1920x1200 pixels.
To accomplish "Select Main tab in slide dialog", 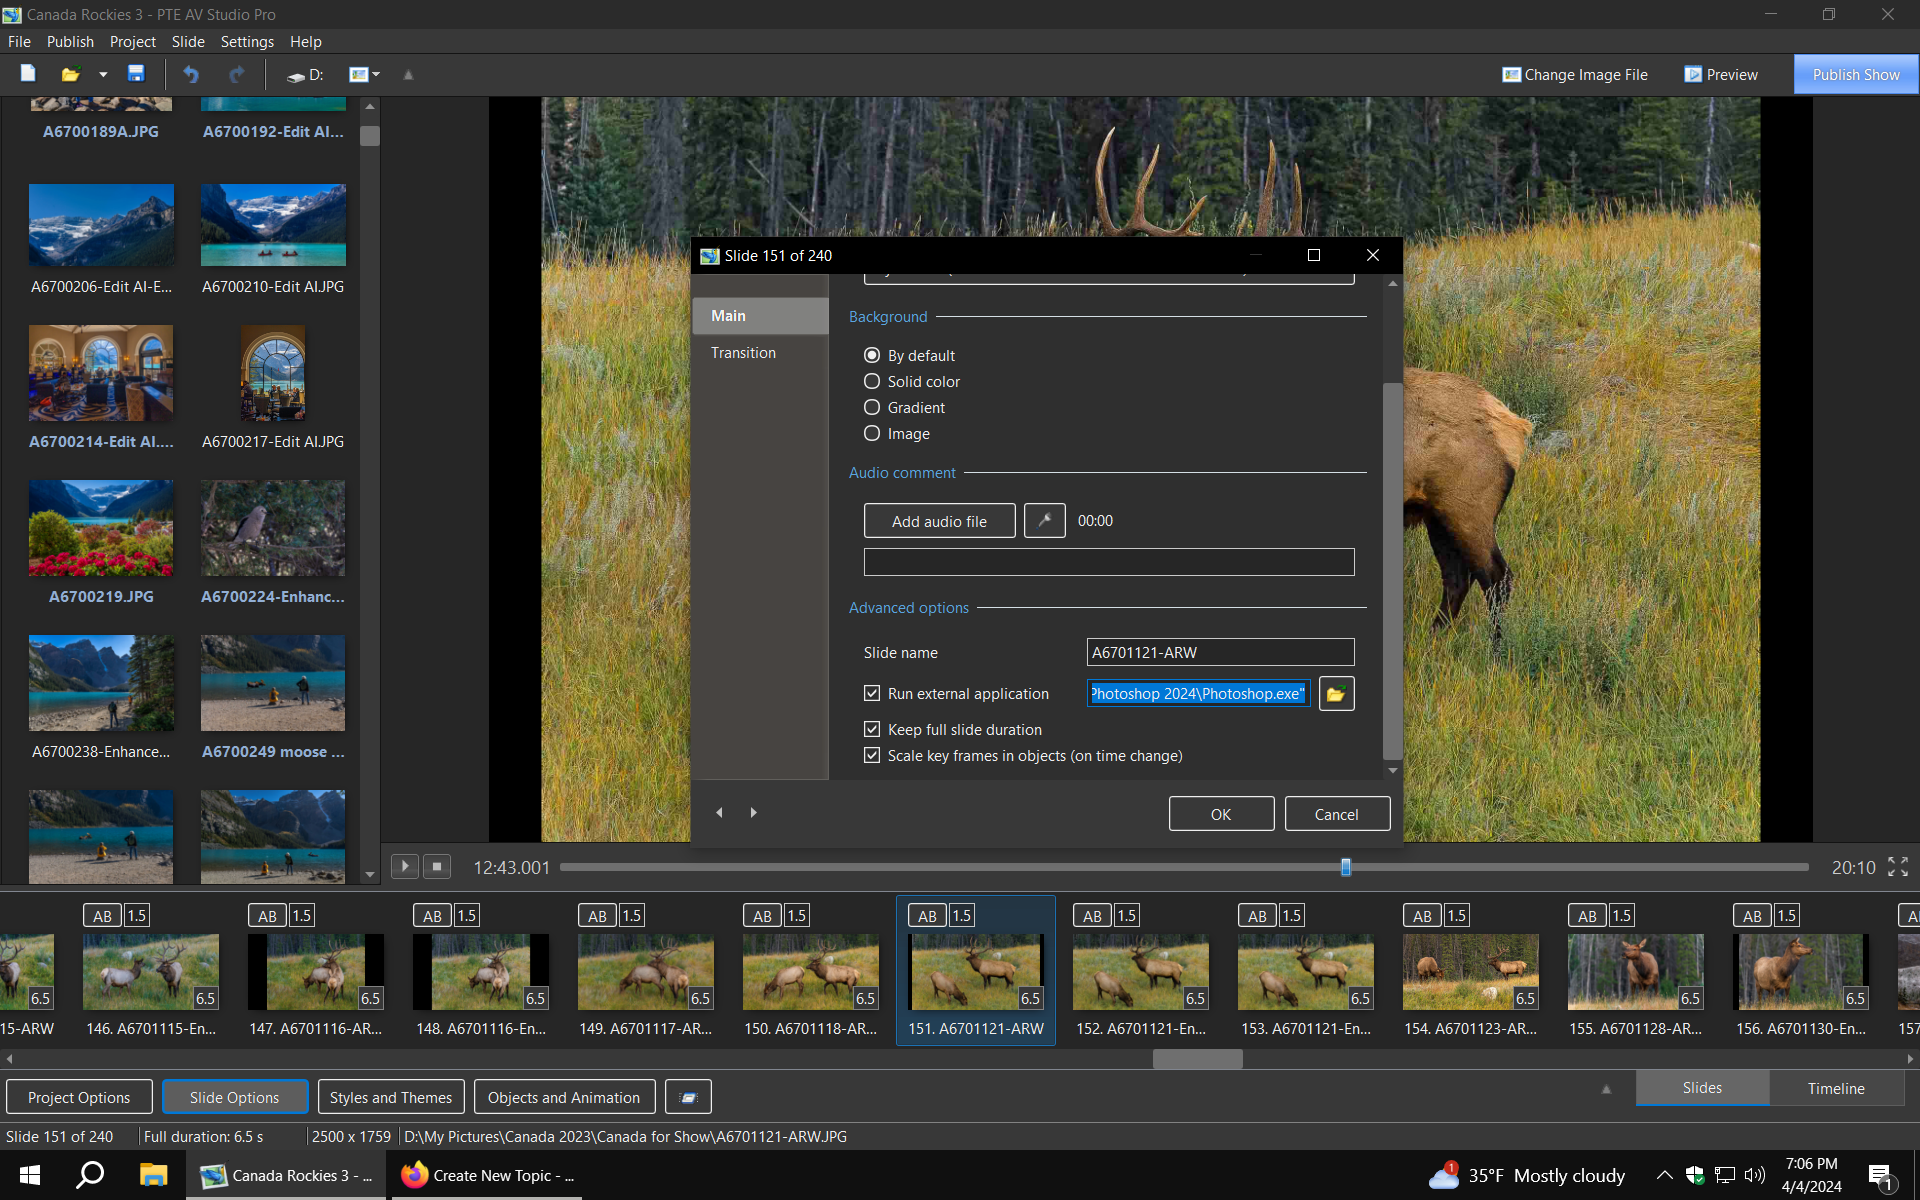I will [x=760, y=315].
